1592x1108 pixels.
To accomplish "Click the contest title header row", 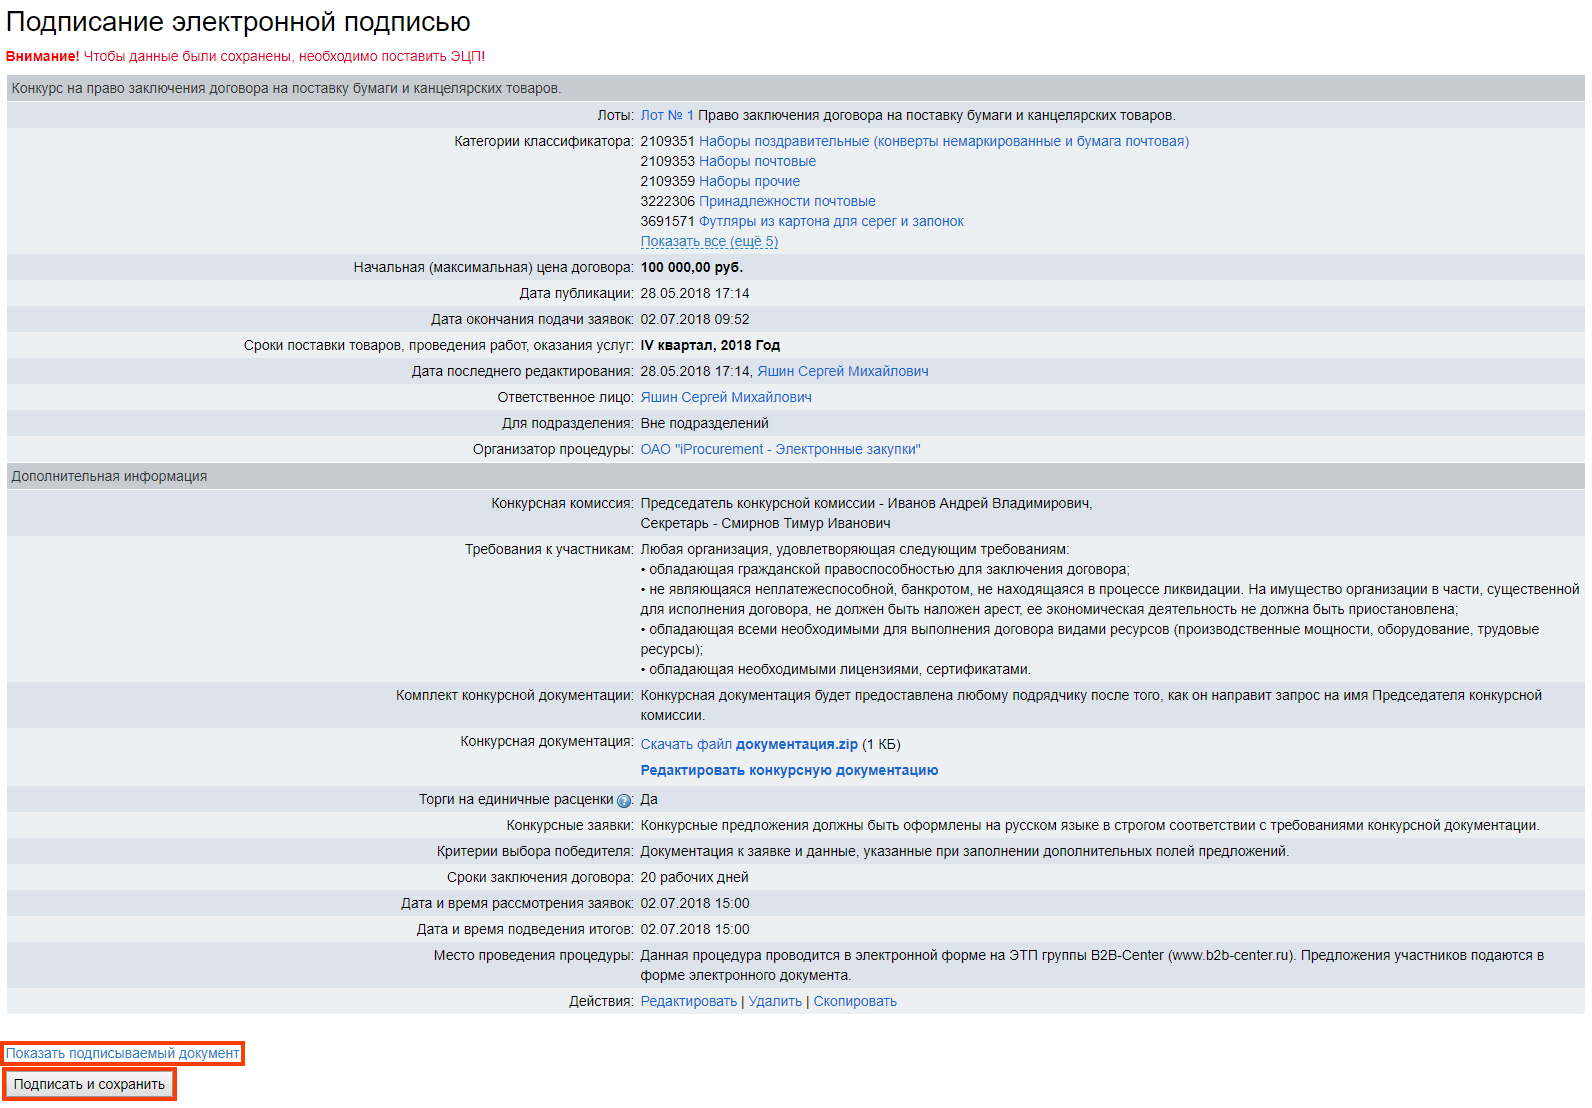I will (x=286, y=88).
